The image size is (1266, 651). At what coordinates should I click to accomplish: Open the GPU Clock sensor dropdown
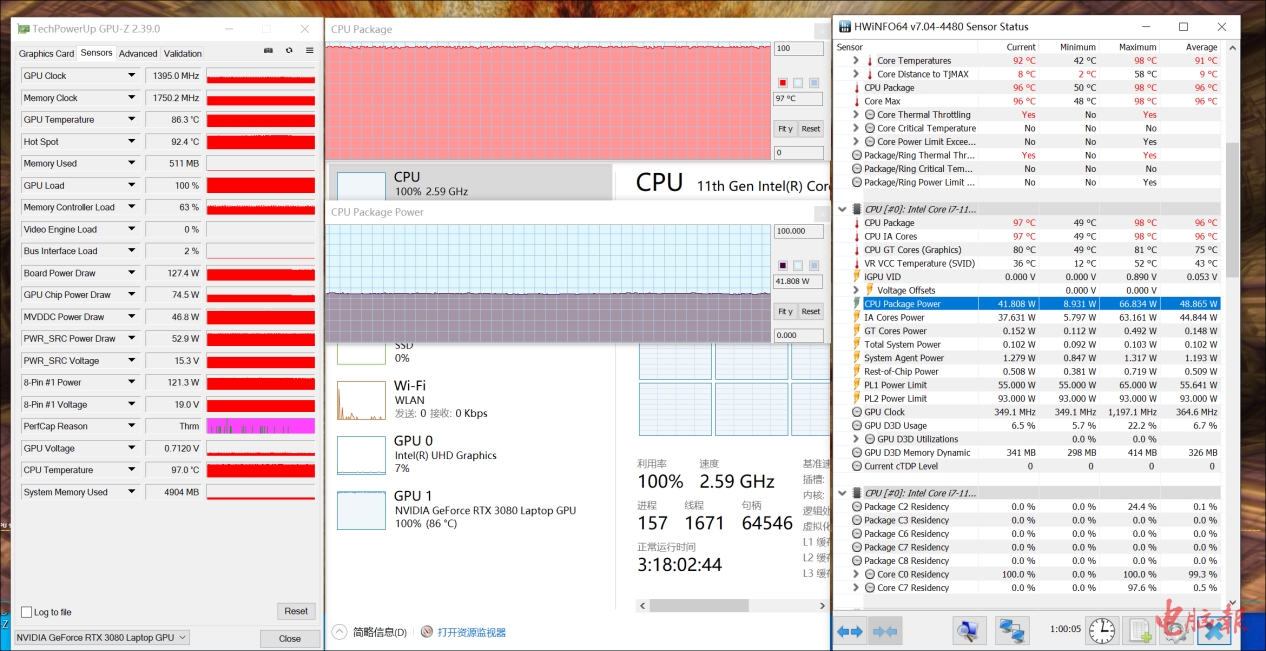[x=131, y=76]
